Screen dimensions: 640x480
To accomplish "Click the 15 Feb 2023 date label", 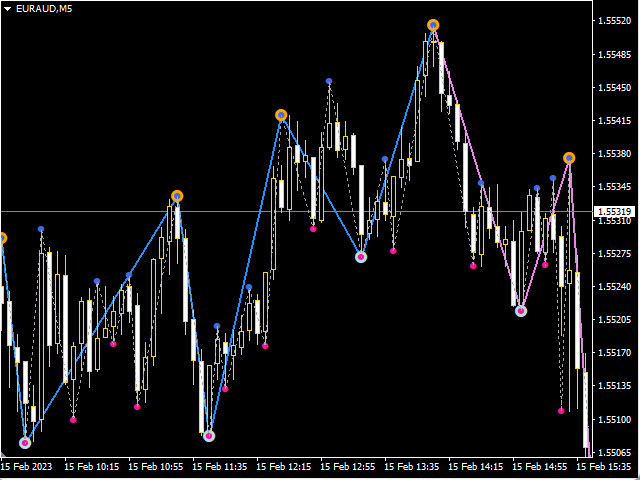I will [x=27, y=466].
